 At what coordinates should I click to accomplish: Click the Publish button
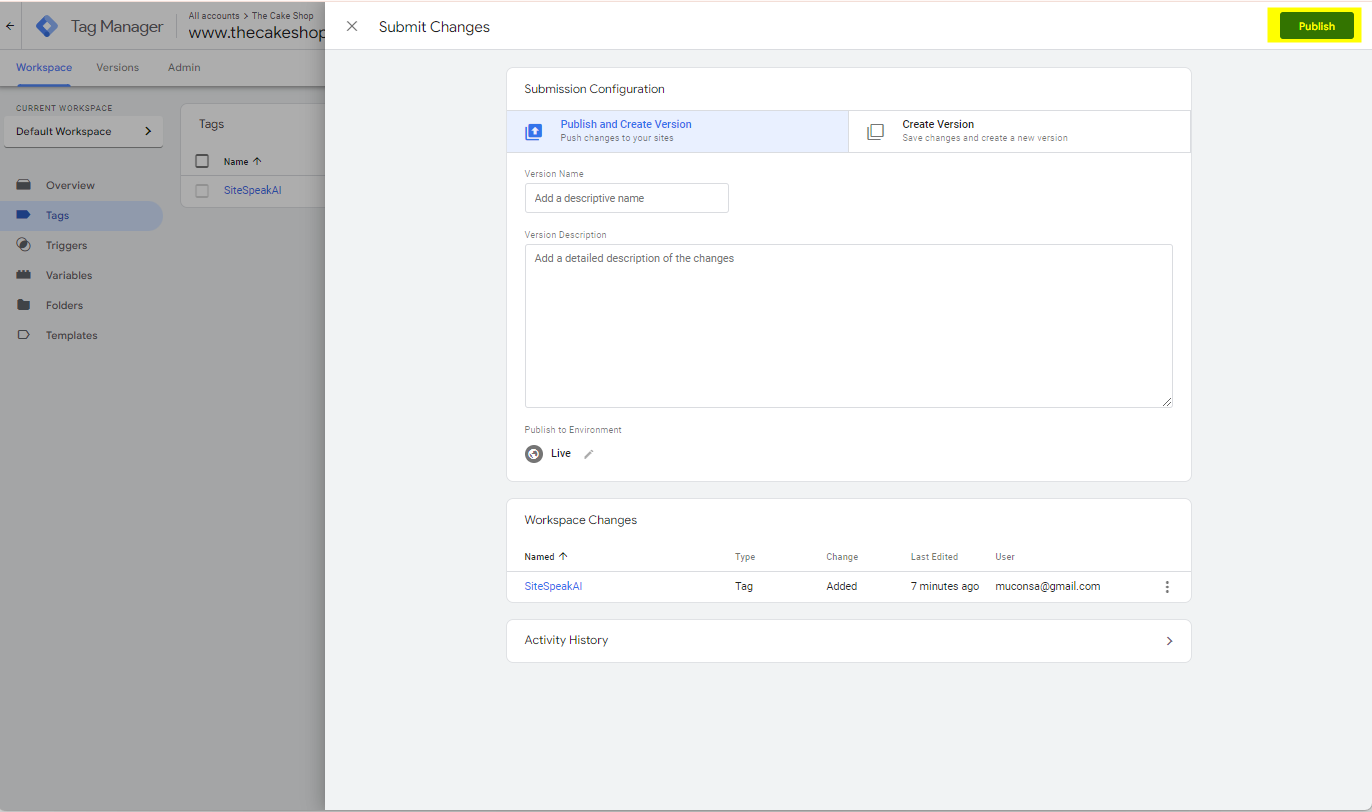click(1316, 27)
